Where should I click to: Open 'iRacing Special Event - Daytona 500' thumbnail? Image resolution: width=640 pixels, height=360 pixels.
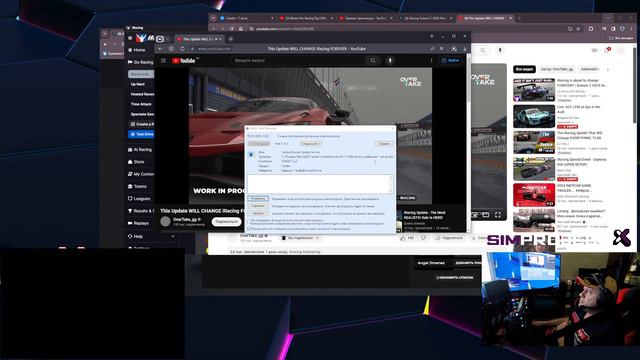(x=534, y=169)
